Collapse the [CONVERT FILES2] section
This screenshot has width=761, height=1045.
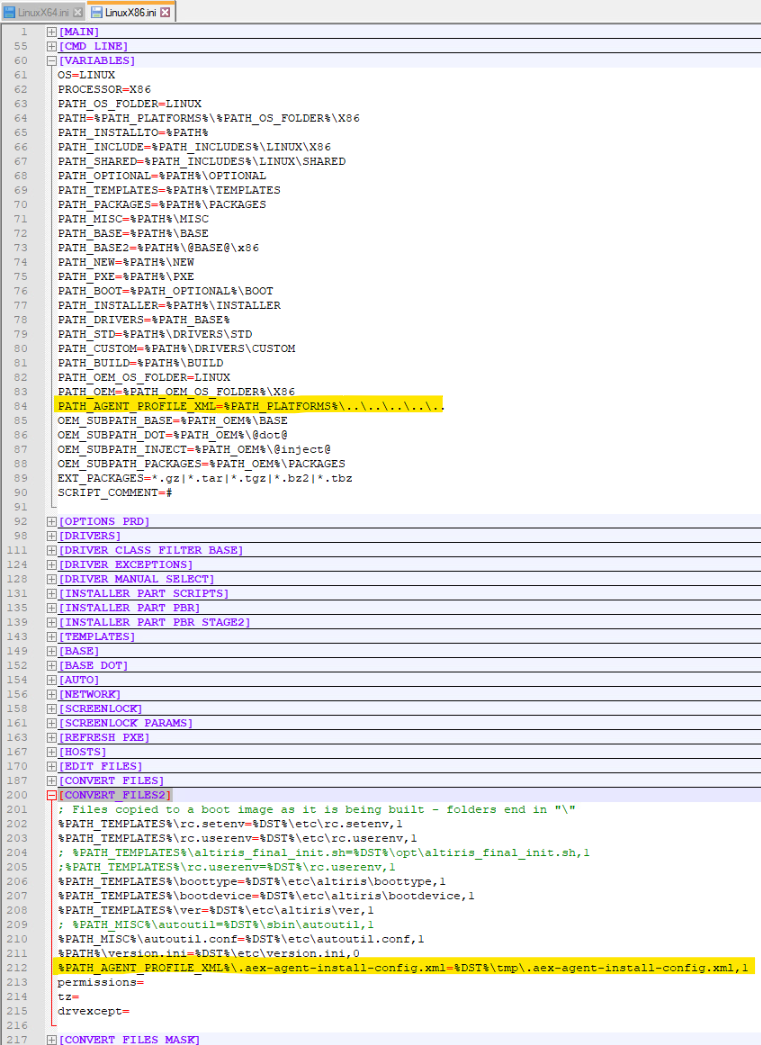(x=51, y=795)
